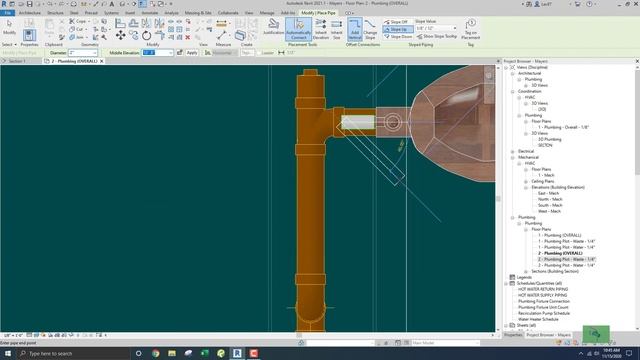This screenshot has width=640, height=360.
Task: Open the File menu tab
Action: [x=7, y=13]
